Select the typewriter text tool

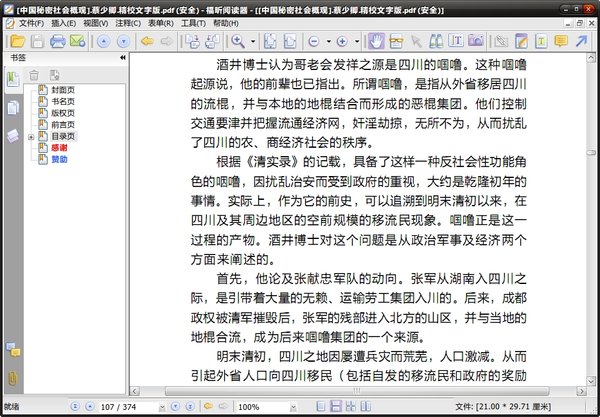pos(456,41)
